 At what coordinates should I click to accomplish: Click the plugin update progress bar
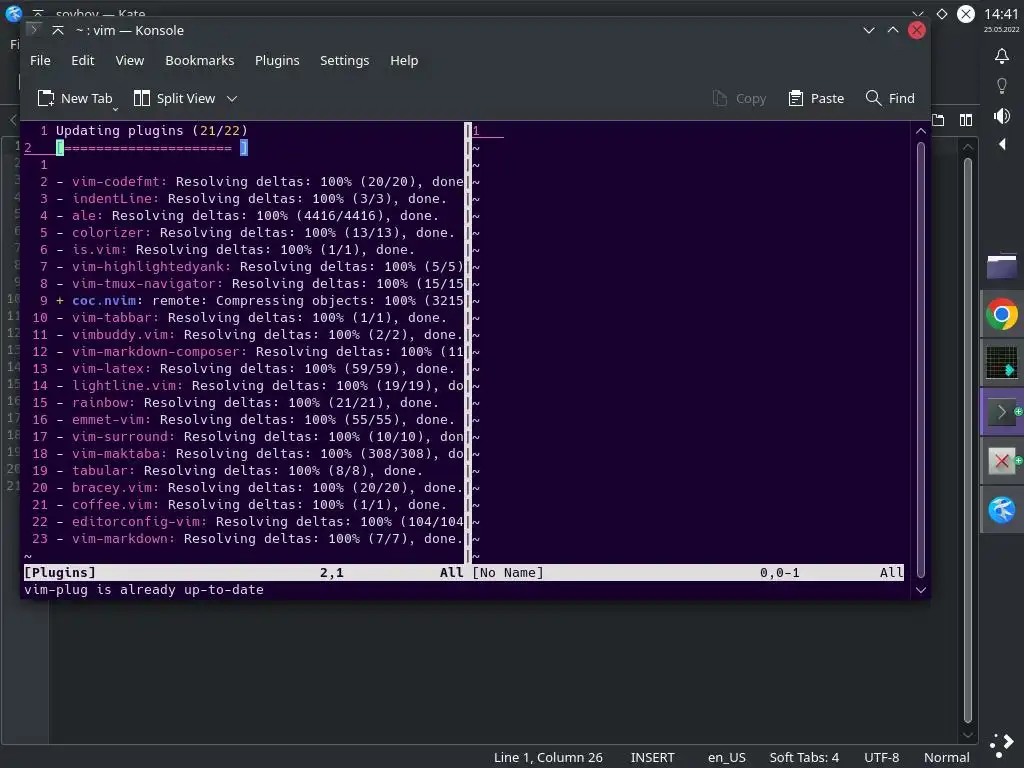click(152, 148)
